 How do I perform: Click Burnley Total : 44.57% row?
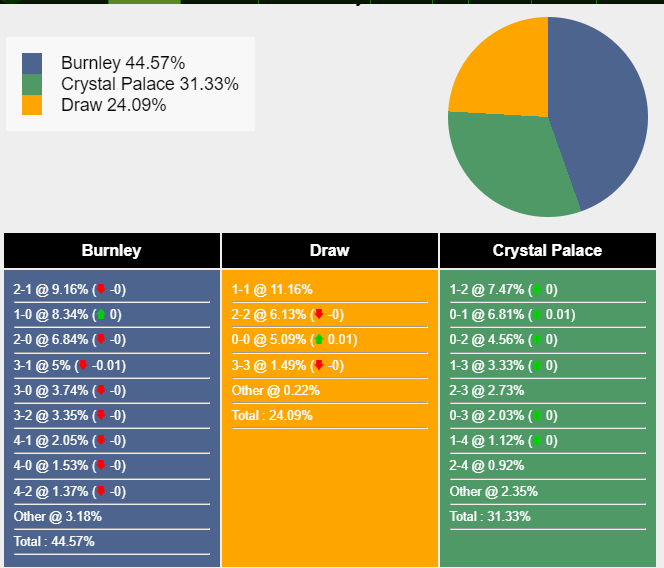(54, 541)
